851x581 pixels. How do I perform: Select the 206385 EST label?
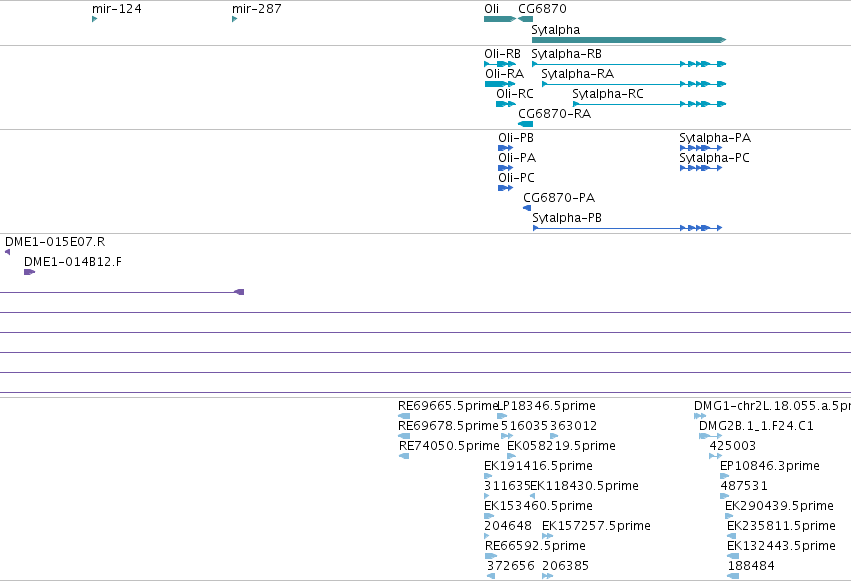(x=565, y=566)
